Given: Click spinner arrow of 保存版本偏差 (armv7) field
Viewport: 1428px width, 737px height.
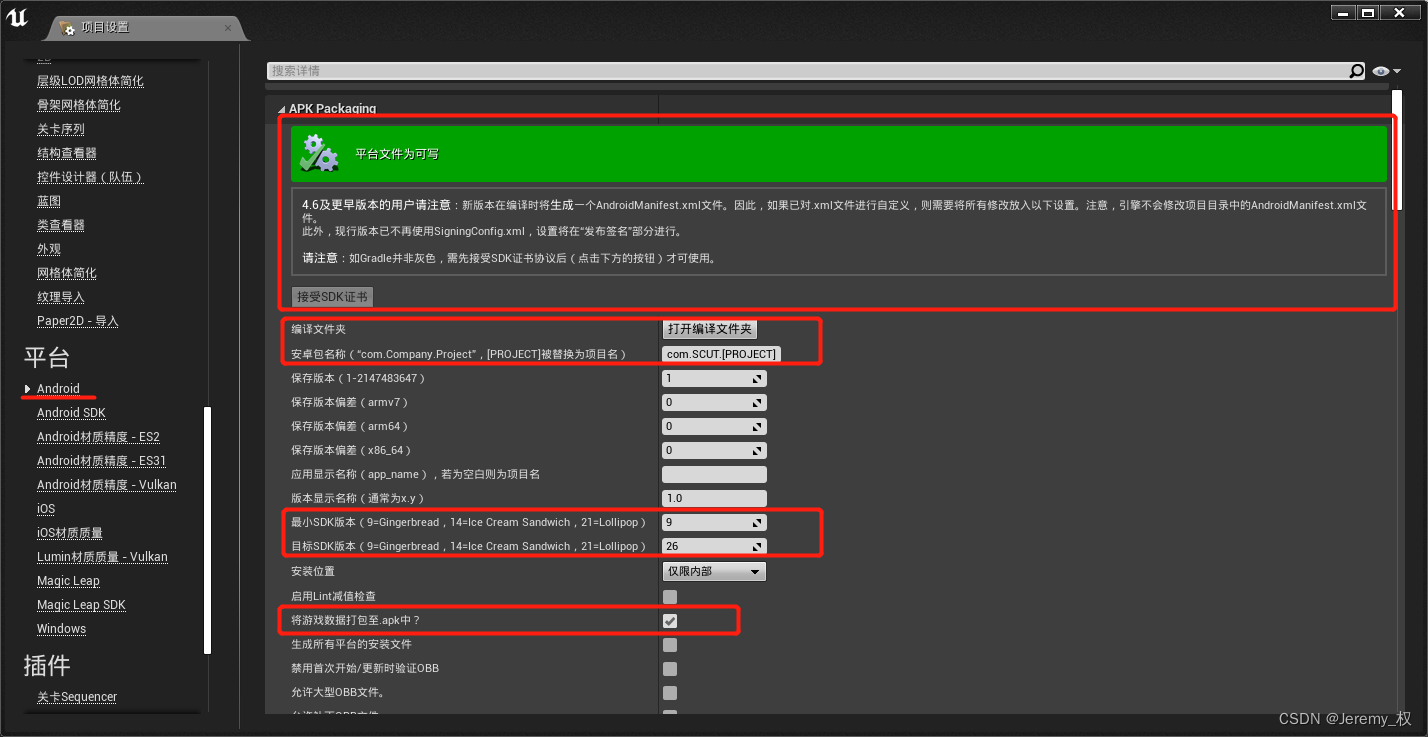Looking at the screenshot, I should pyautogui.click(x=758, y=402).
